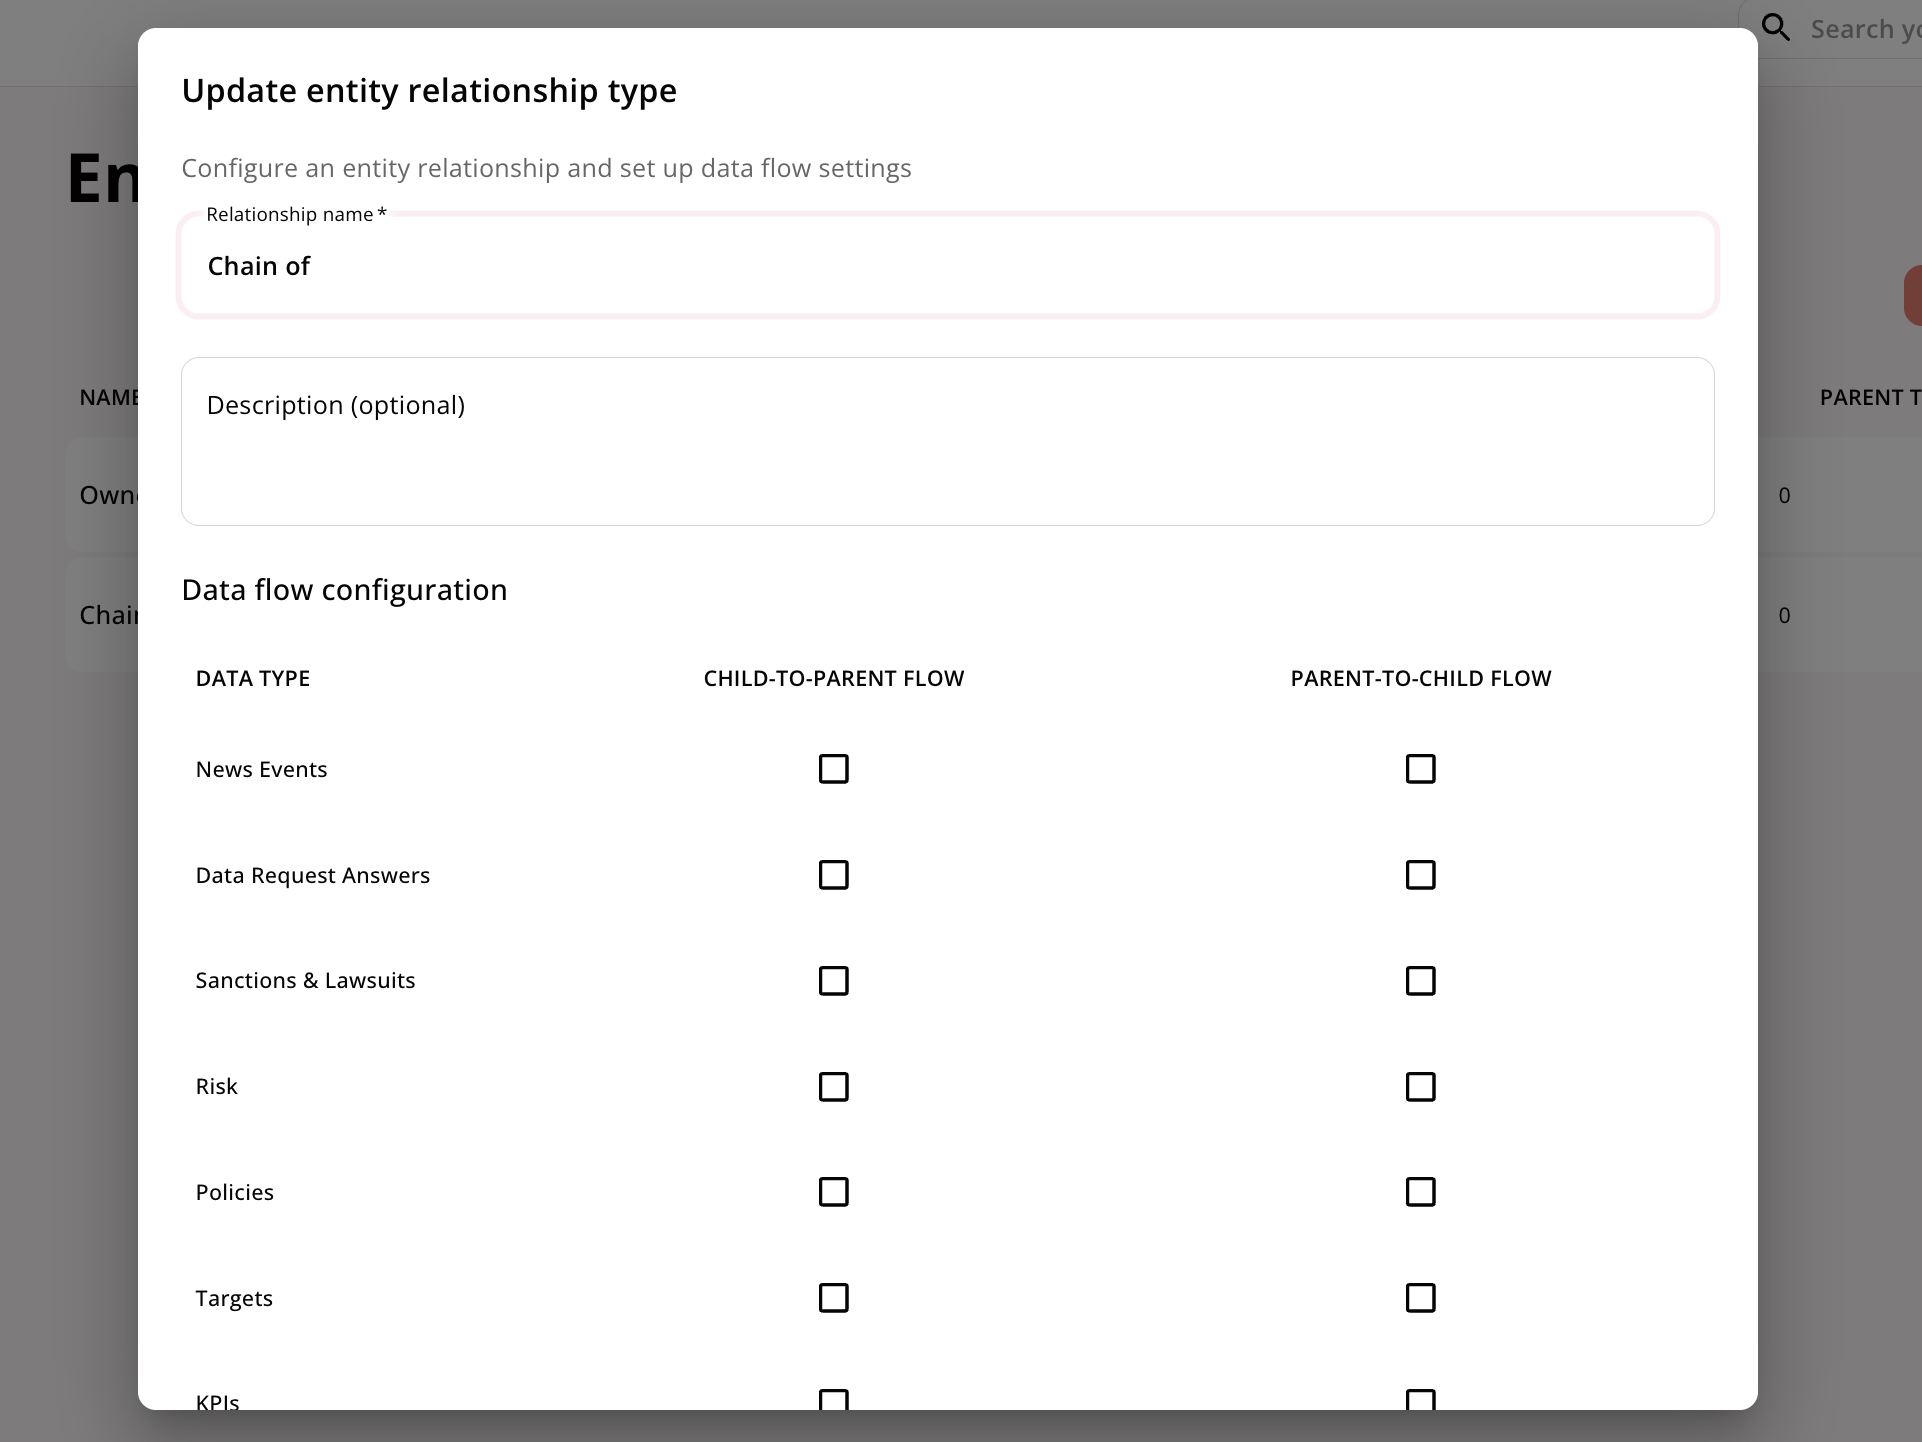
Task: Enable parent-to-child flow for News Events
Action: [x=1420, y=769]
